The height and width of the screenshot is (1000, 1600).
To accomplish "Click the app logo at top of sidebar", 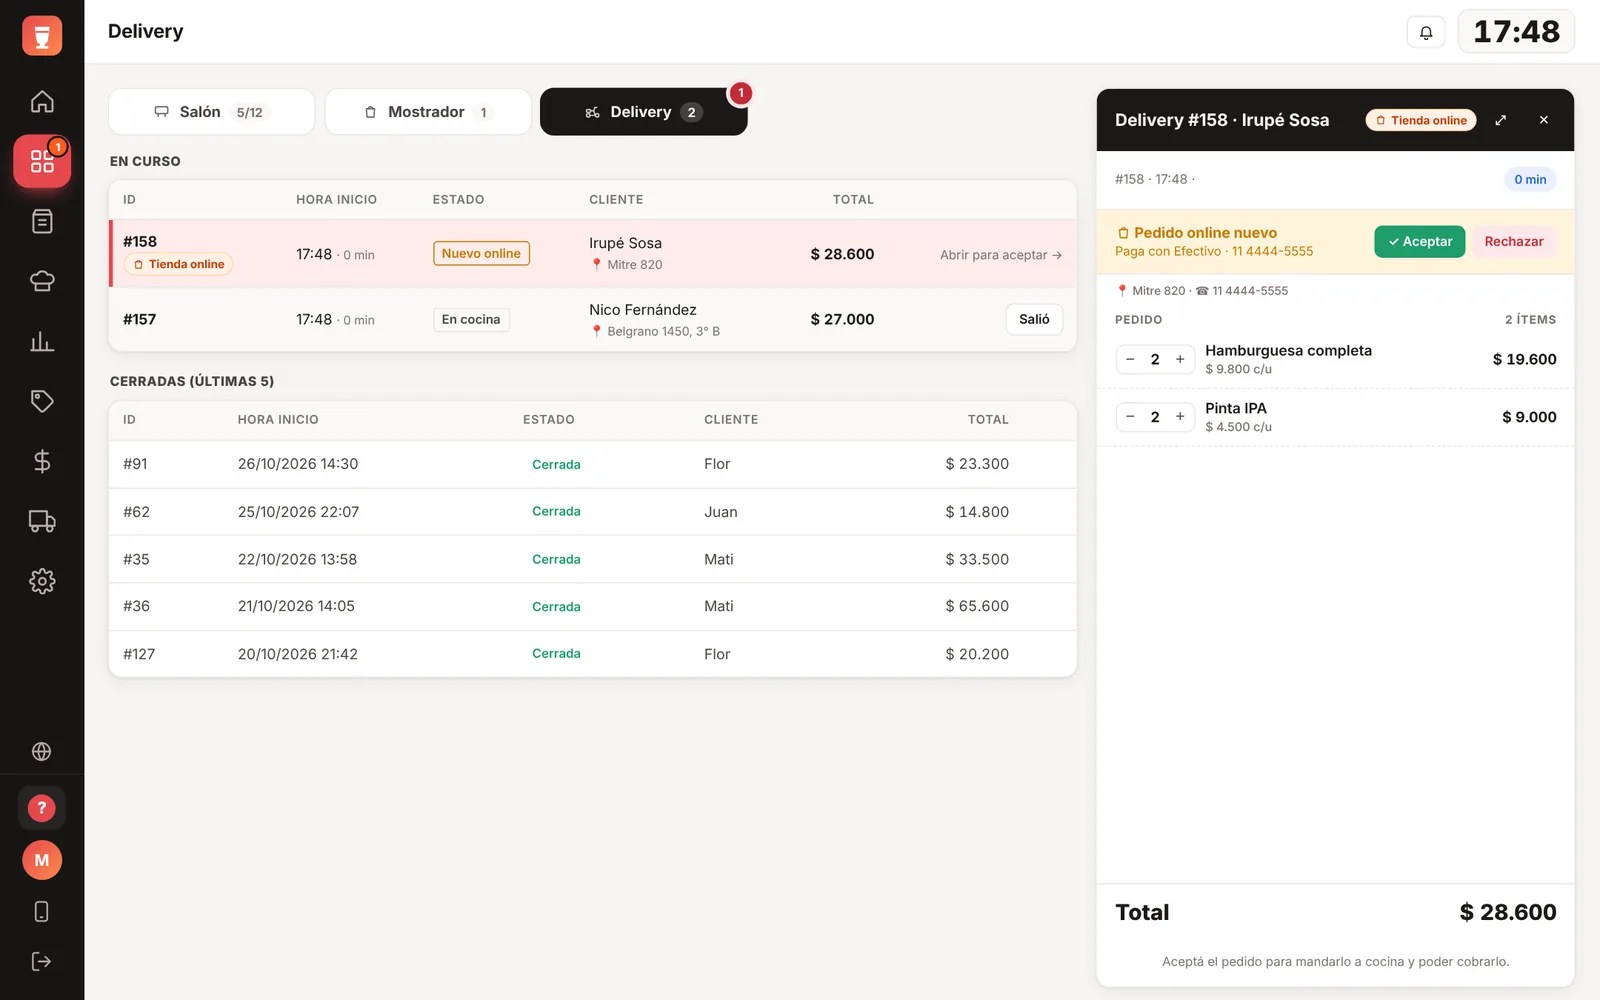I will [x=42, y=36].
